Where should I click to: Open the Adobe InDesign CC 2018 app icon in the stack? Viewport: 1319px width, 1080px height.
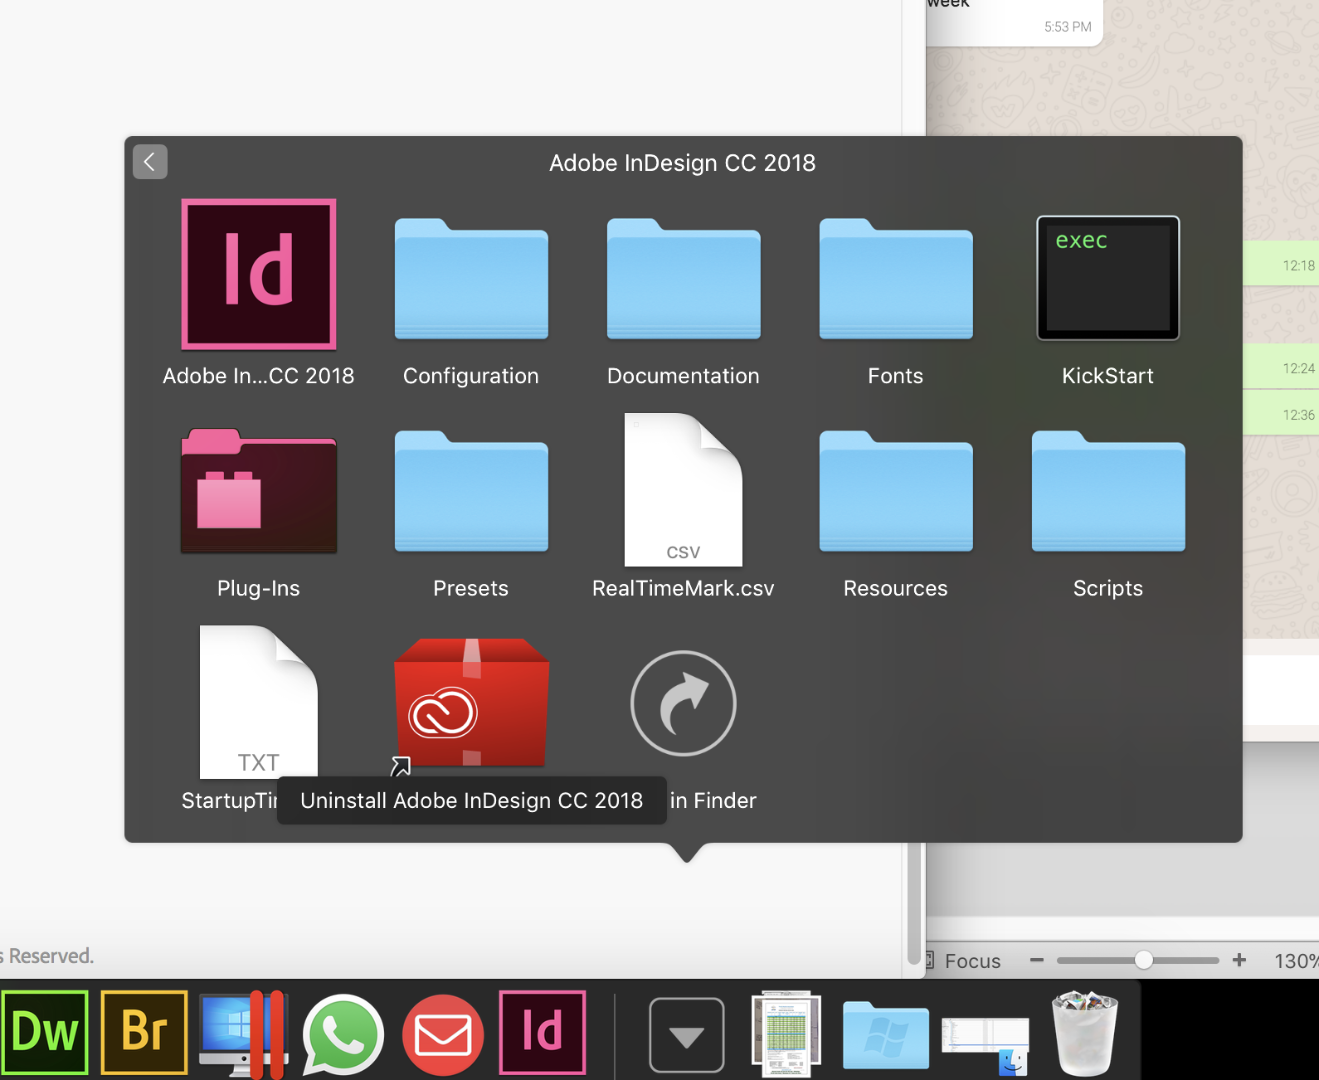point(258,274)
